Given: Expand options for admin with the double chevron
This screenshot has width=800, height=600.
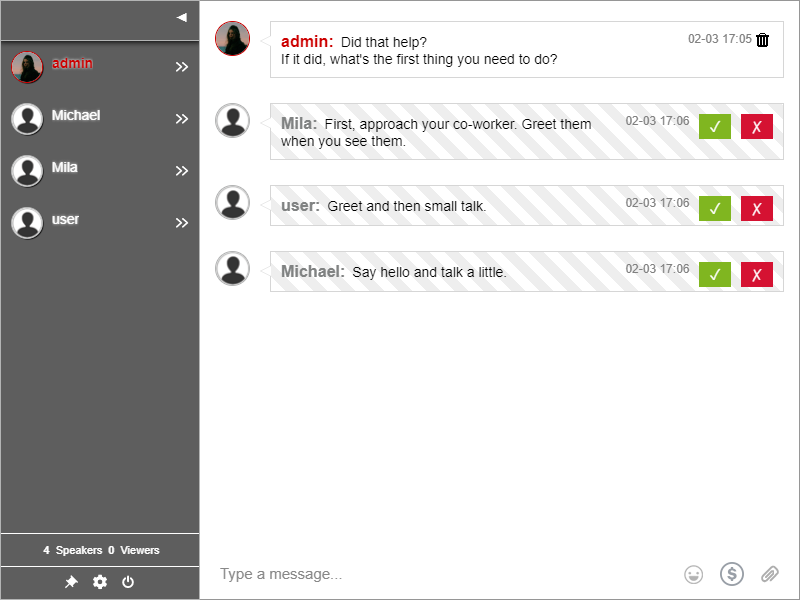Looking at the screenshot, I should point(182,67).
